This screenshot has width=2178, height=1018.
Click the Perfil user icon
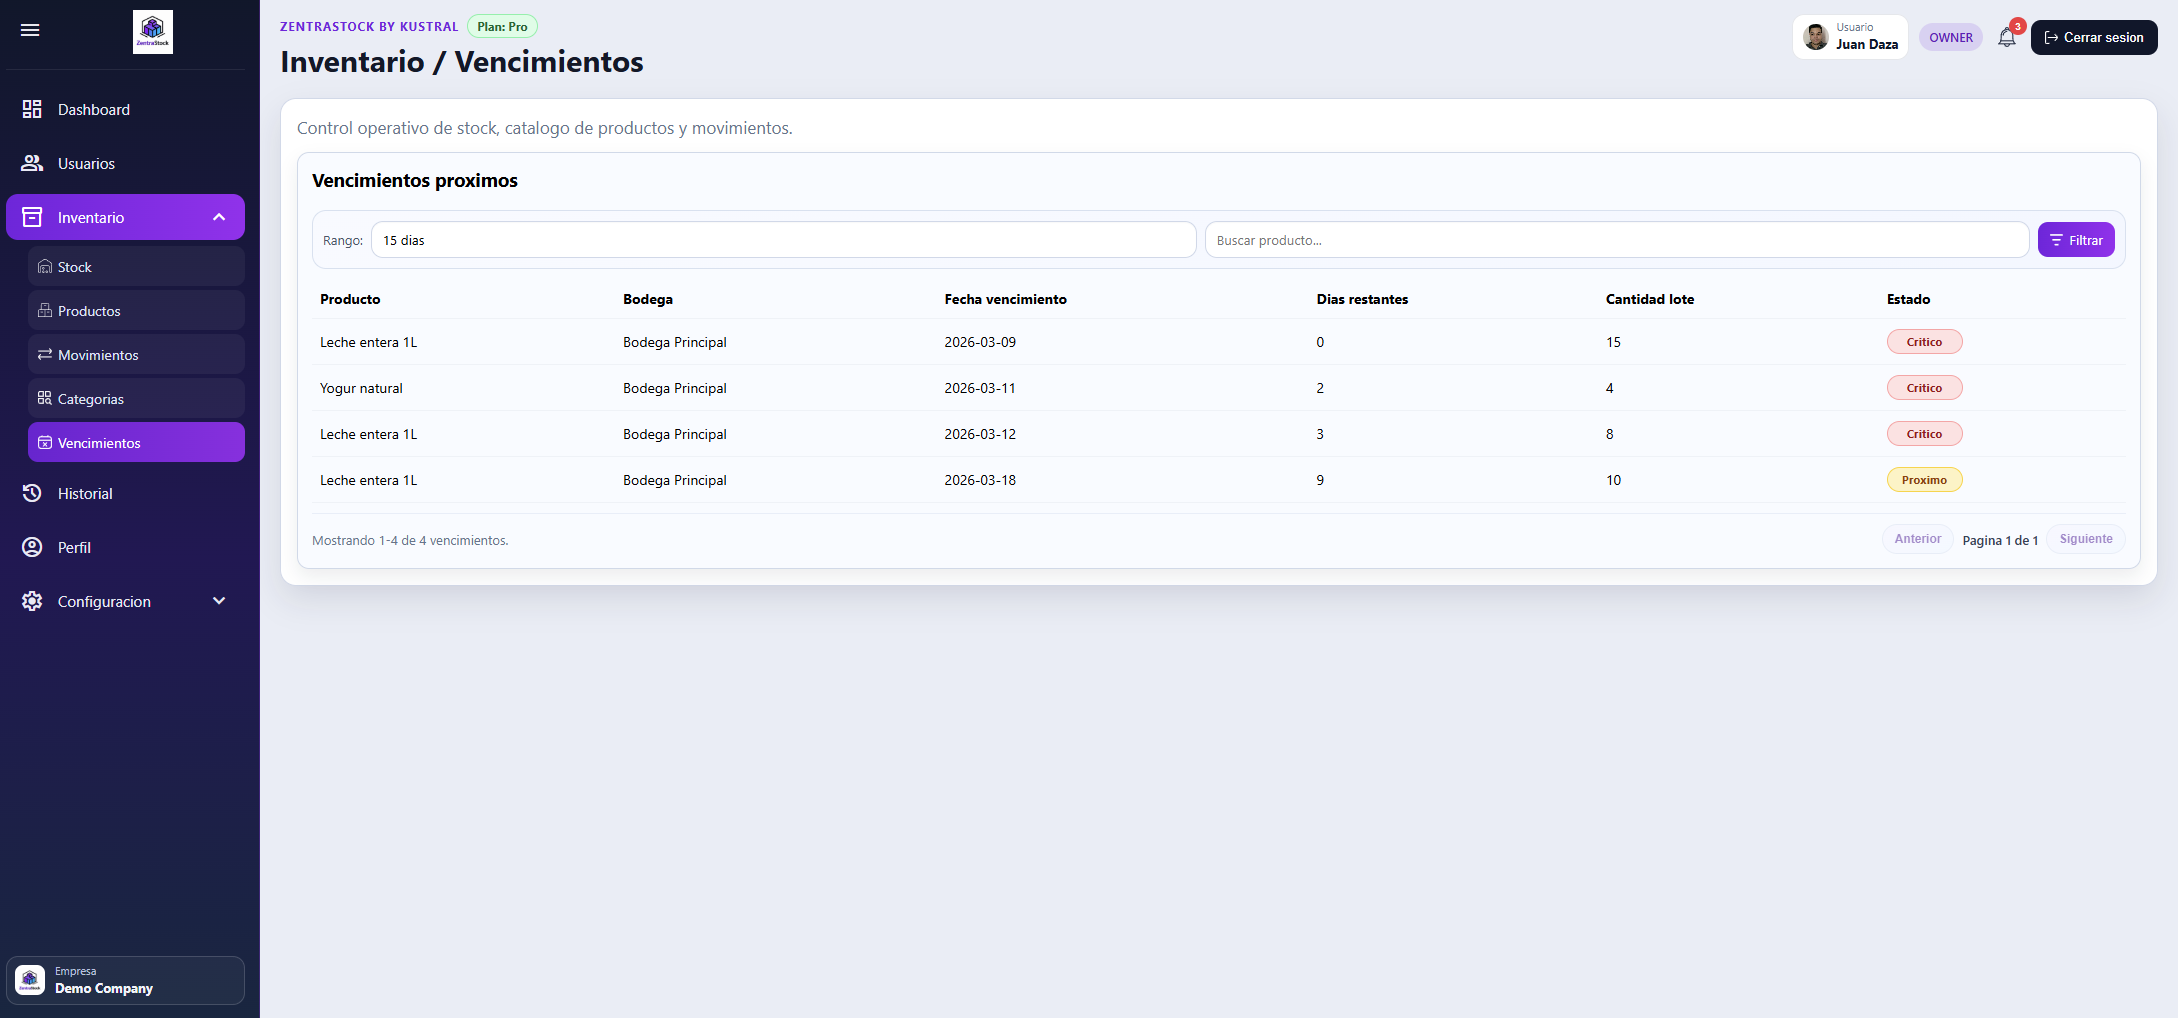click(x=32, y=547)
